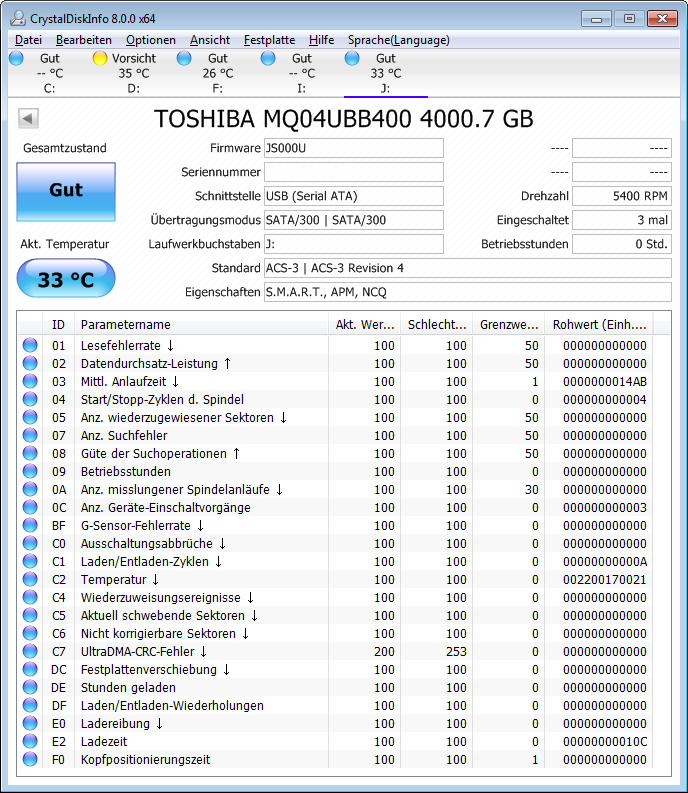The height and width of the screenshot is (793, 688).
Task: Click status orb for G-Sensor-Fehlerrate row
Action: [30, 525]
